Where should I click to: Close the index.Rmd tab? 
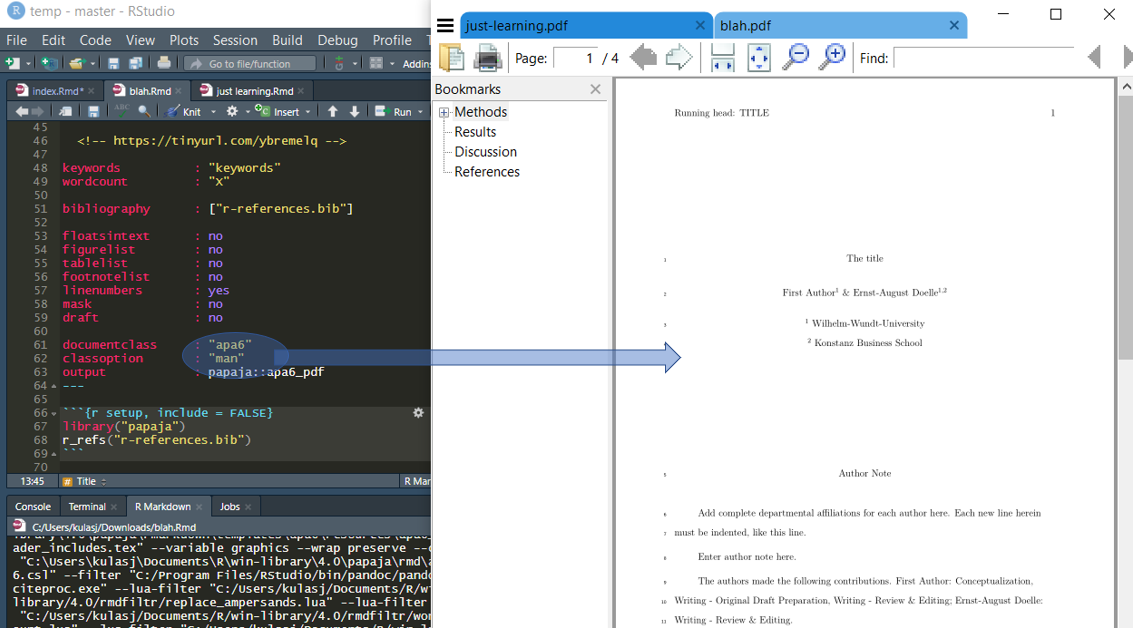click(91, 91)
